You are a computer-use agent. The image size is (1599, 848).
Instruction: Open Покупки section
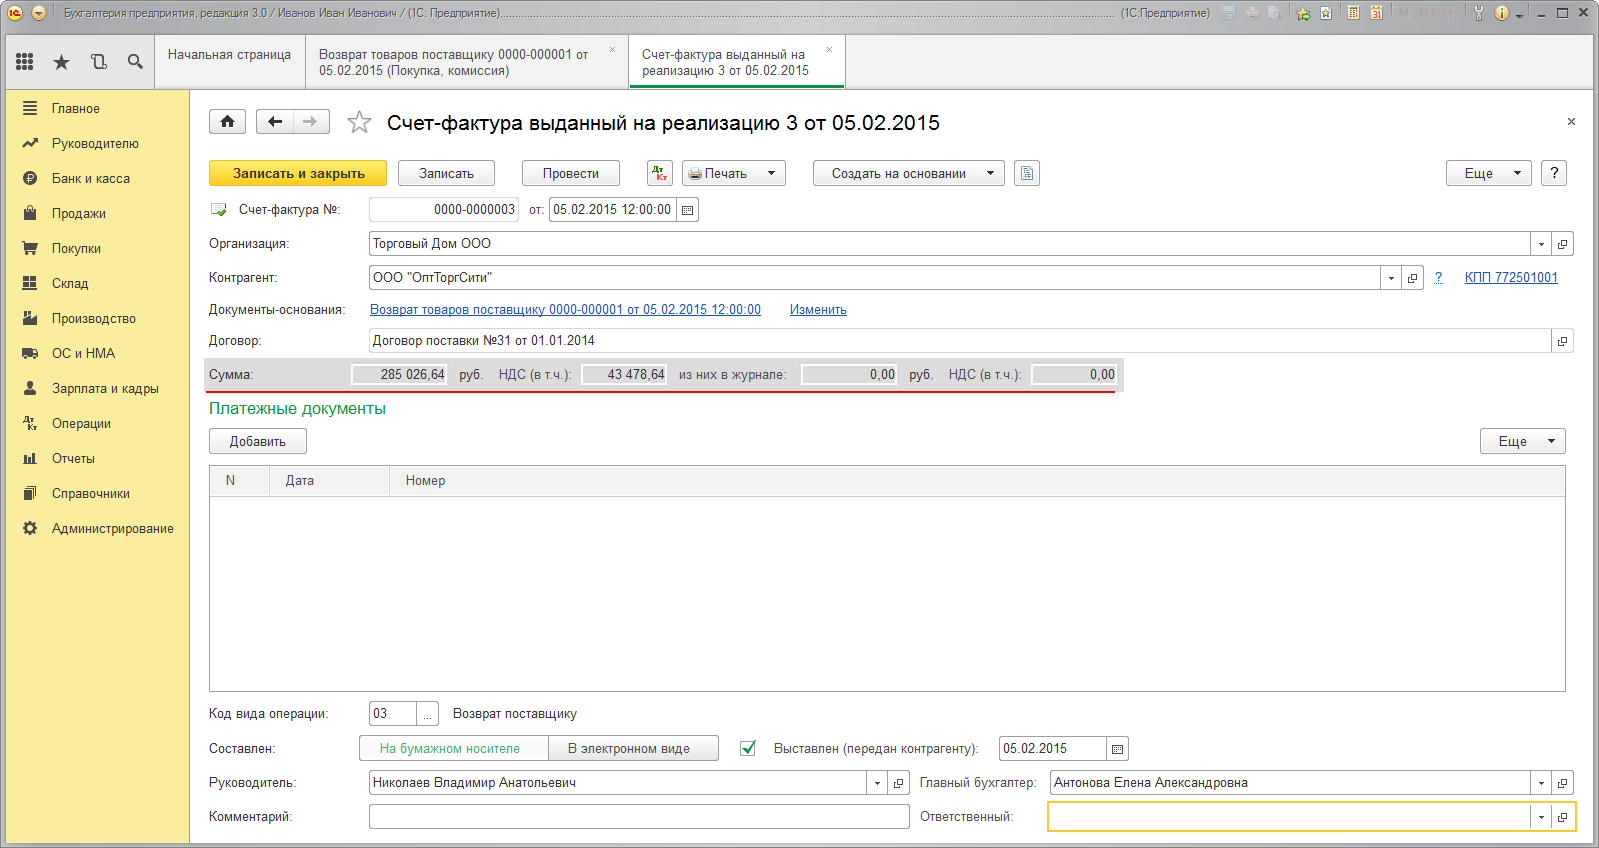coord(76,248)
